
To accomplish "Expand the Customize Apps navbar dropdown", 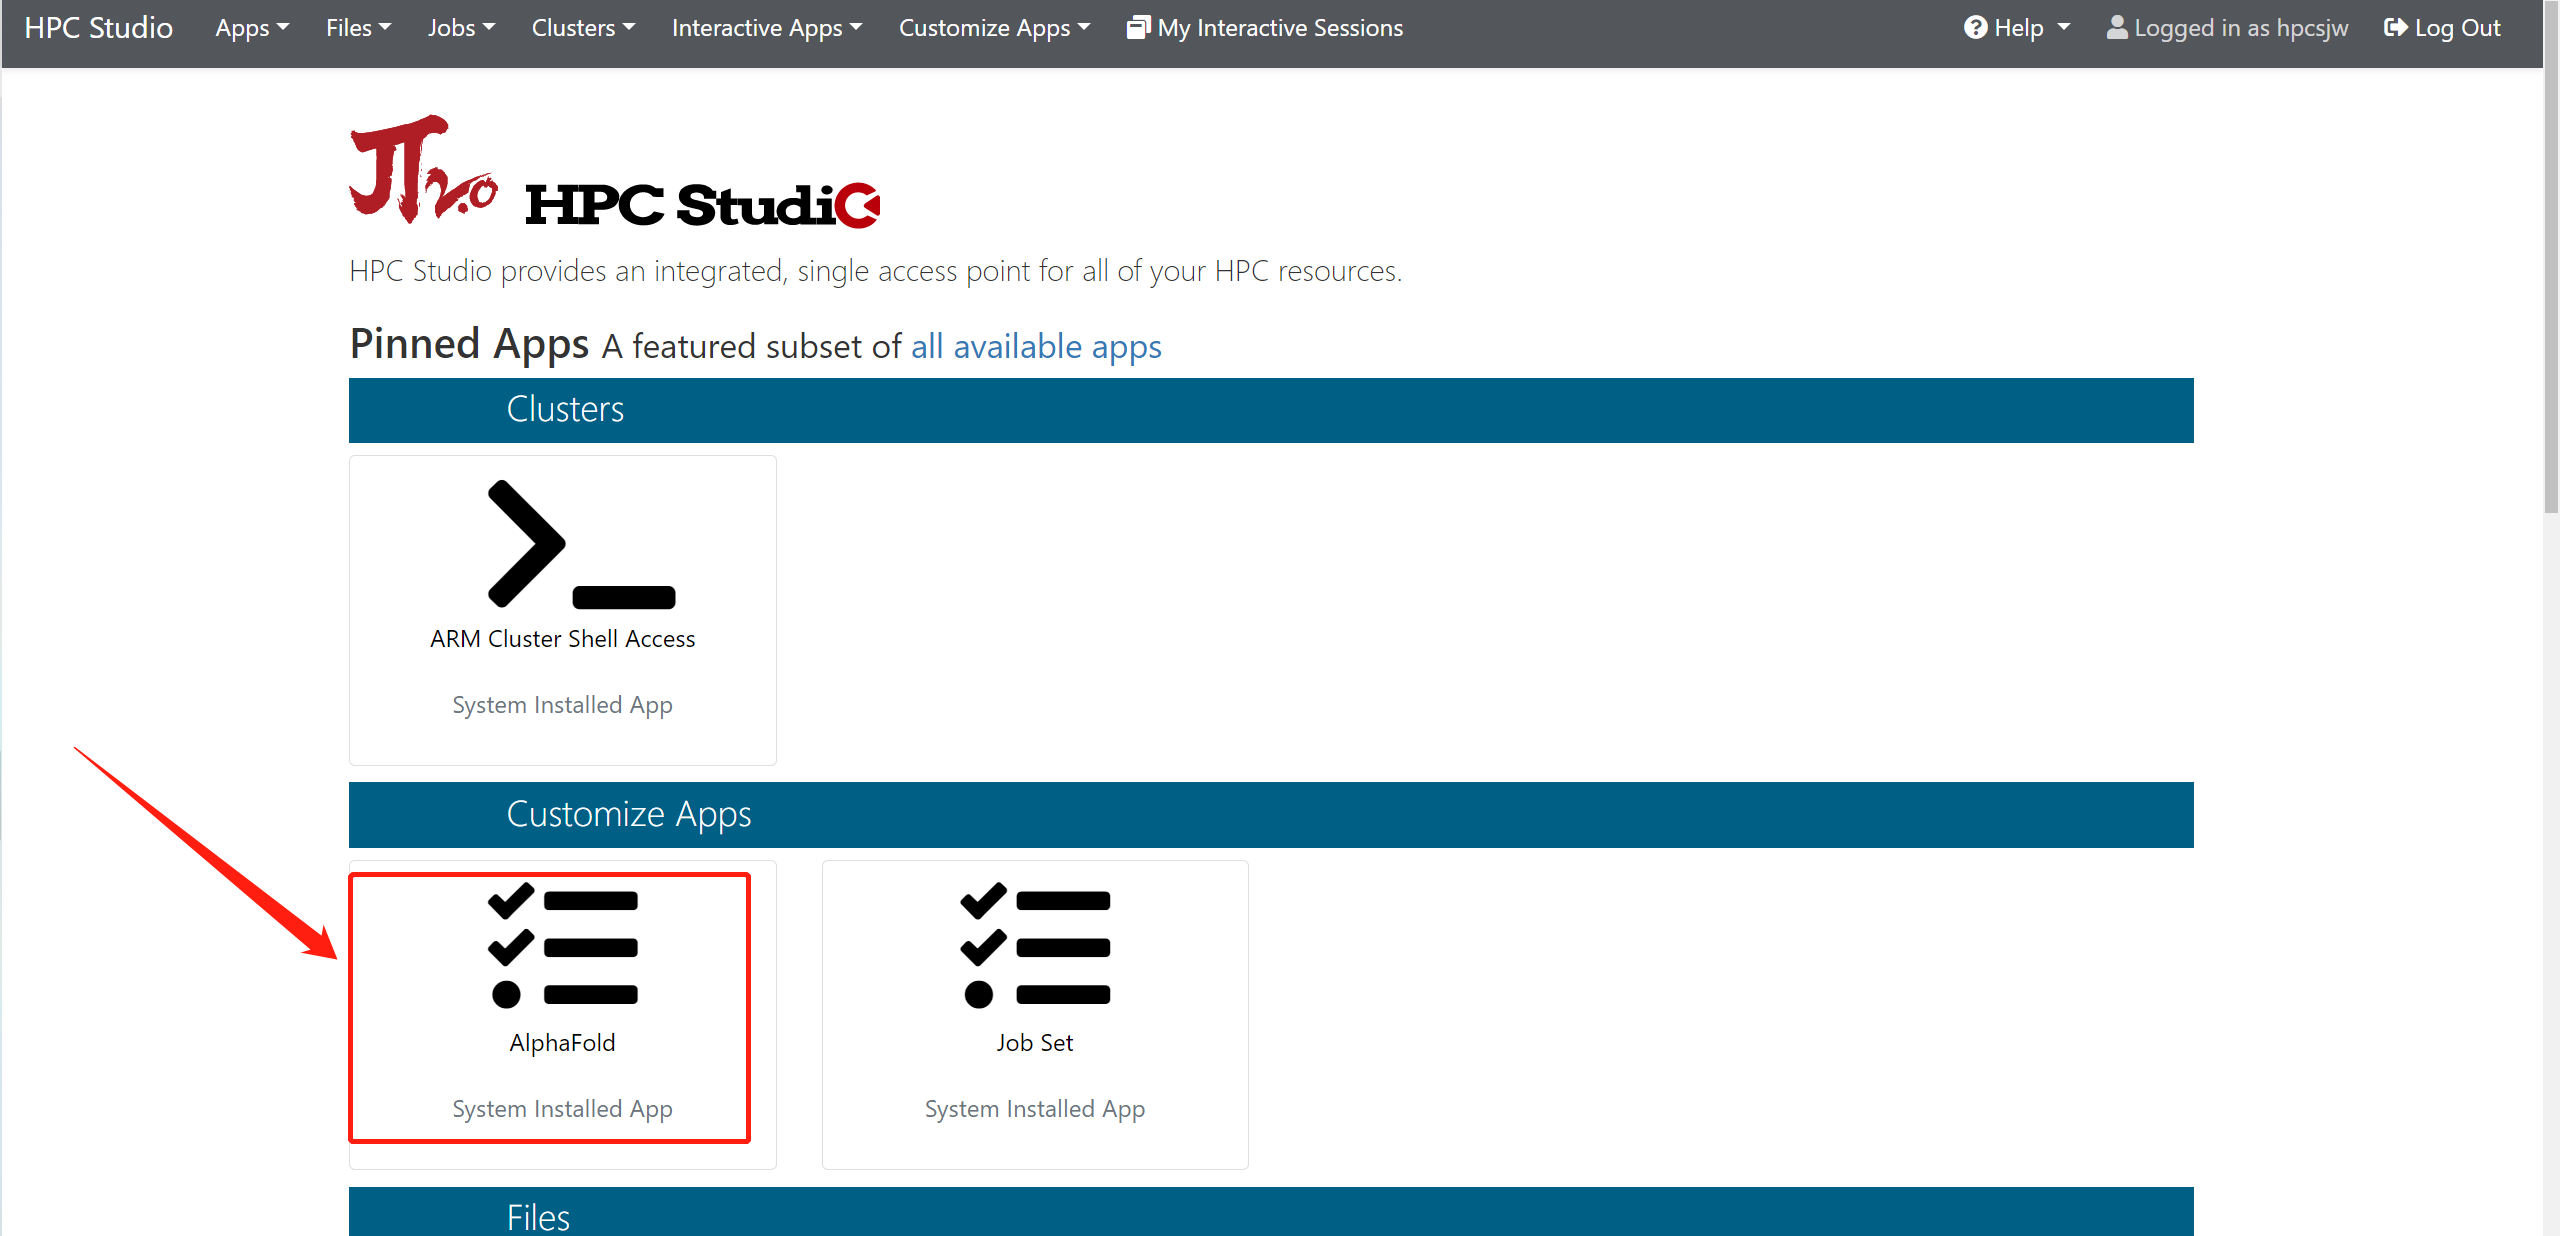I will point(994,28).
